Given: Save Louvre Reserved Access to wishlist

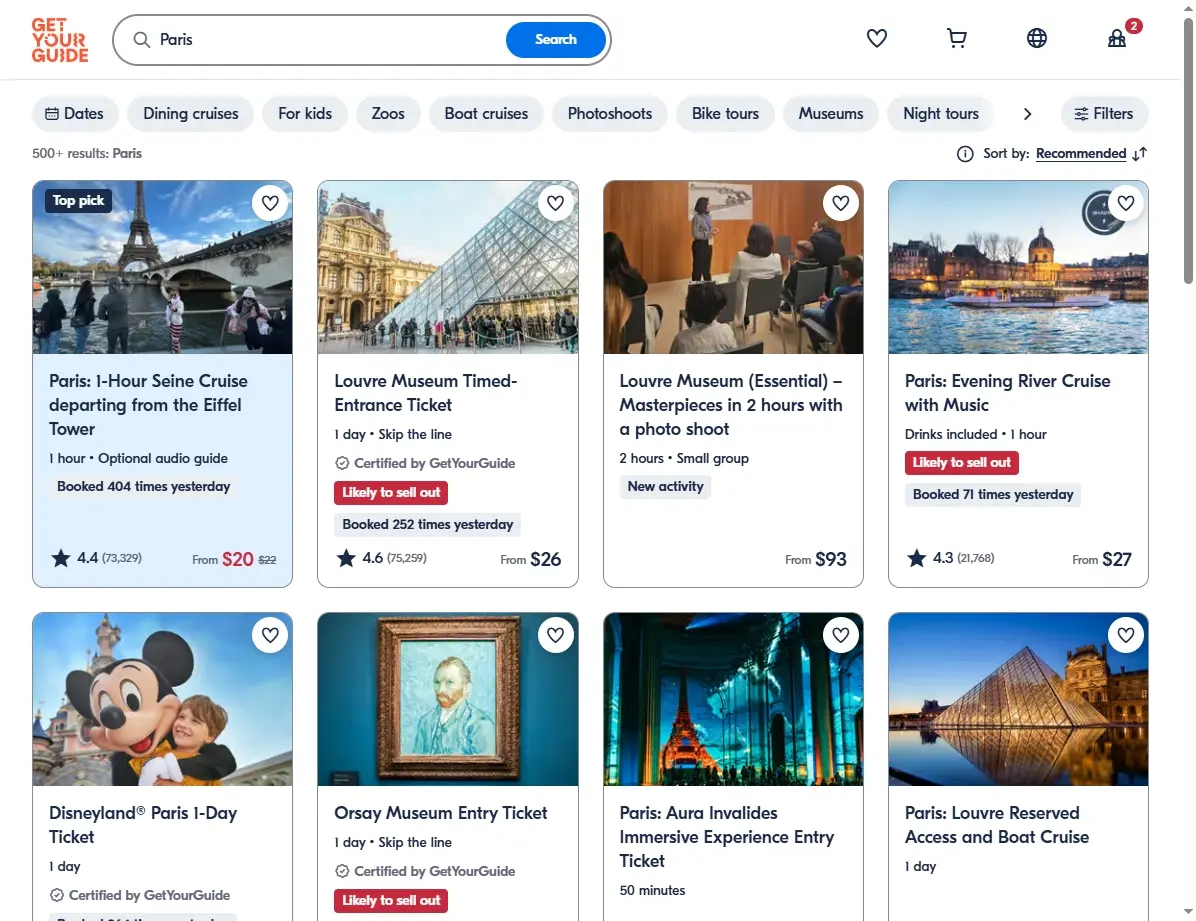Looking at the screenshot, I should (1126, 635).
